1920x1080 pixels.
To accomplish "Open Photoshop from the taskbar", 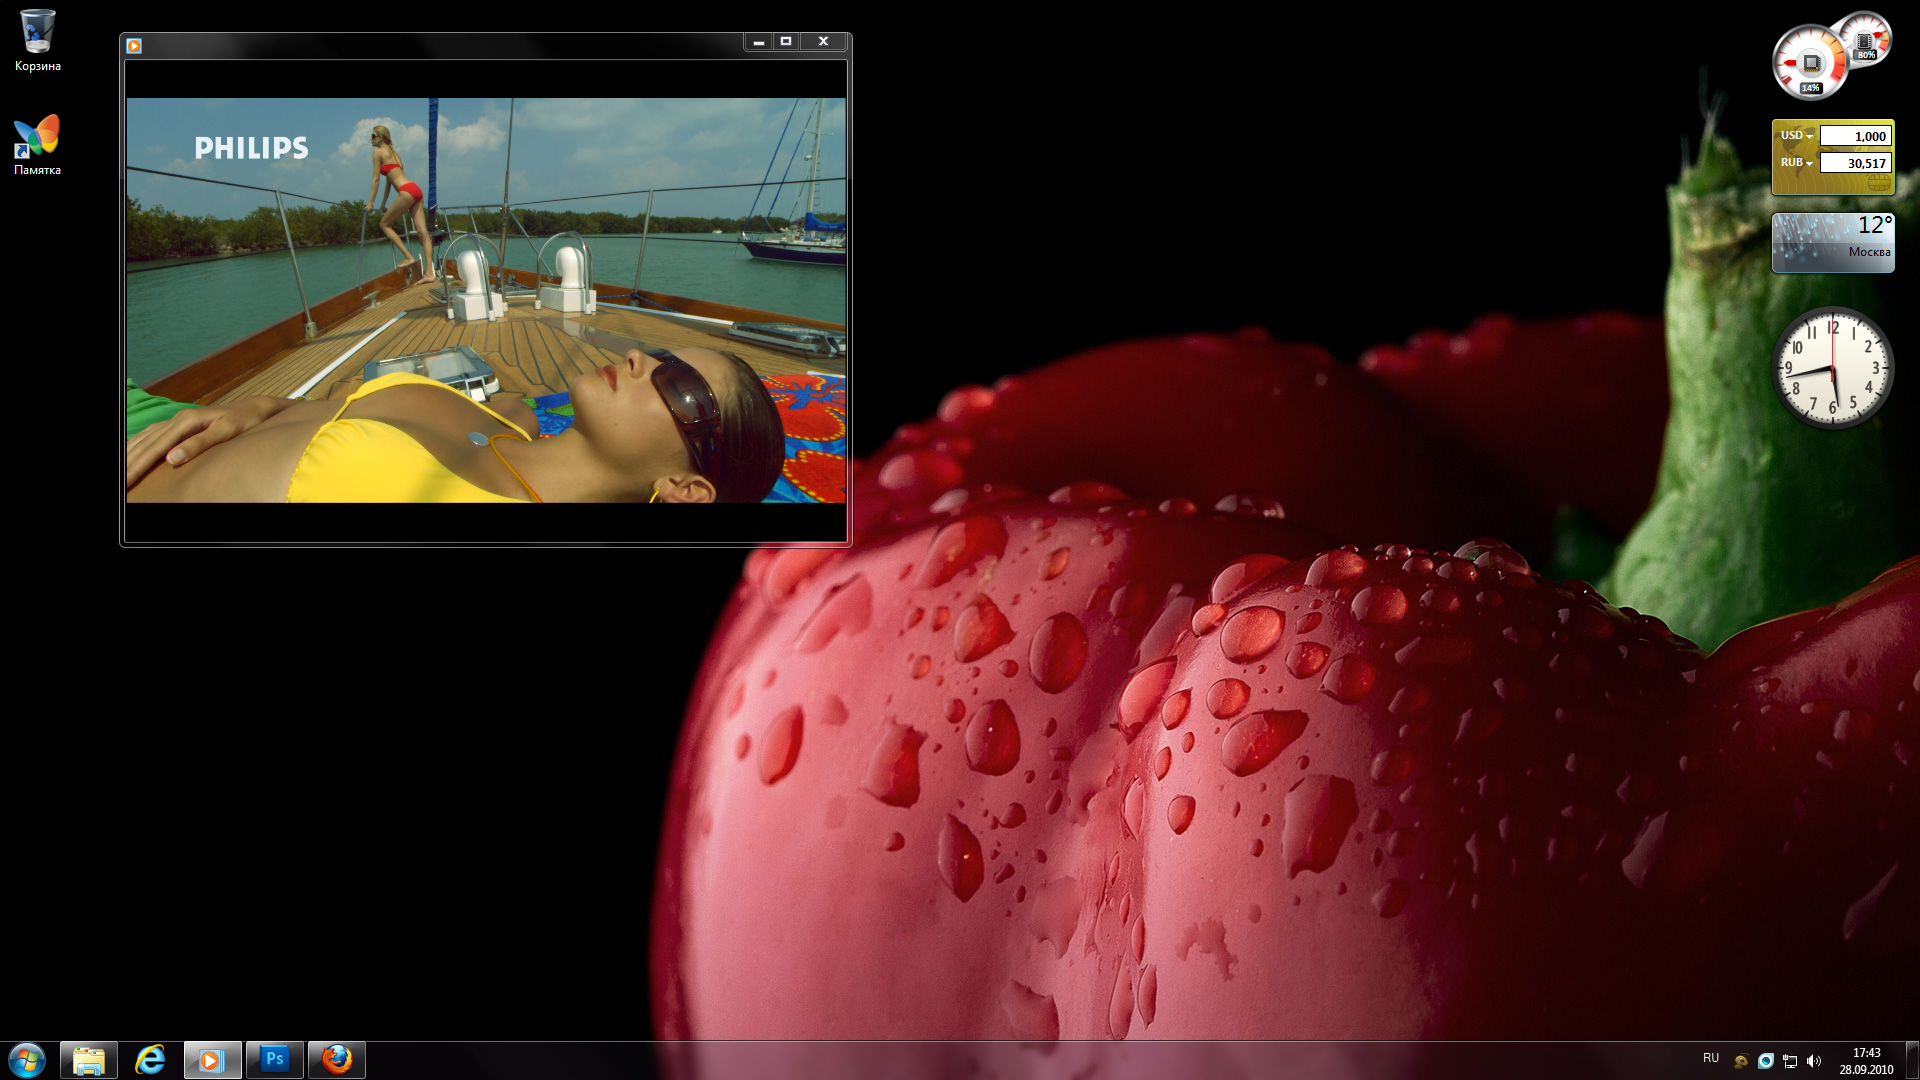I will click(274, 1060).
